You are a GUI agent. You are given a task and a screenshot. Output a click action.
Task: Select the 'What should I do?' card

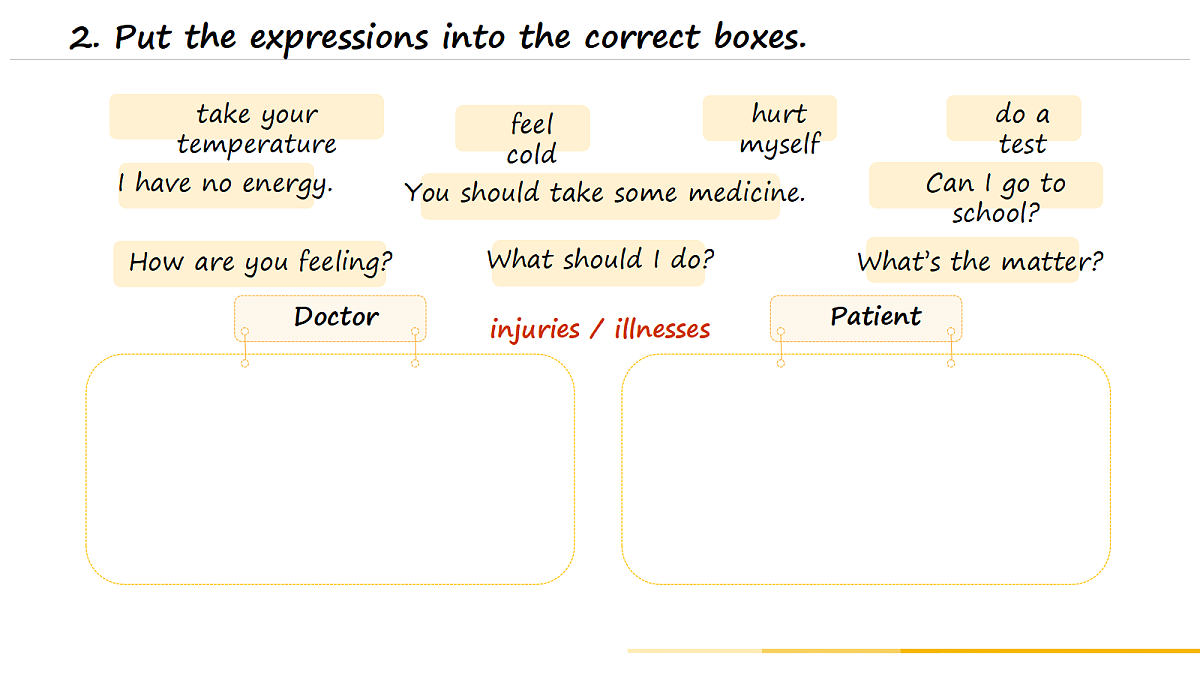pyautogui.click(x=598, y=262)
